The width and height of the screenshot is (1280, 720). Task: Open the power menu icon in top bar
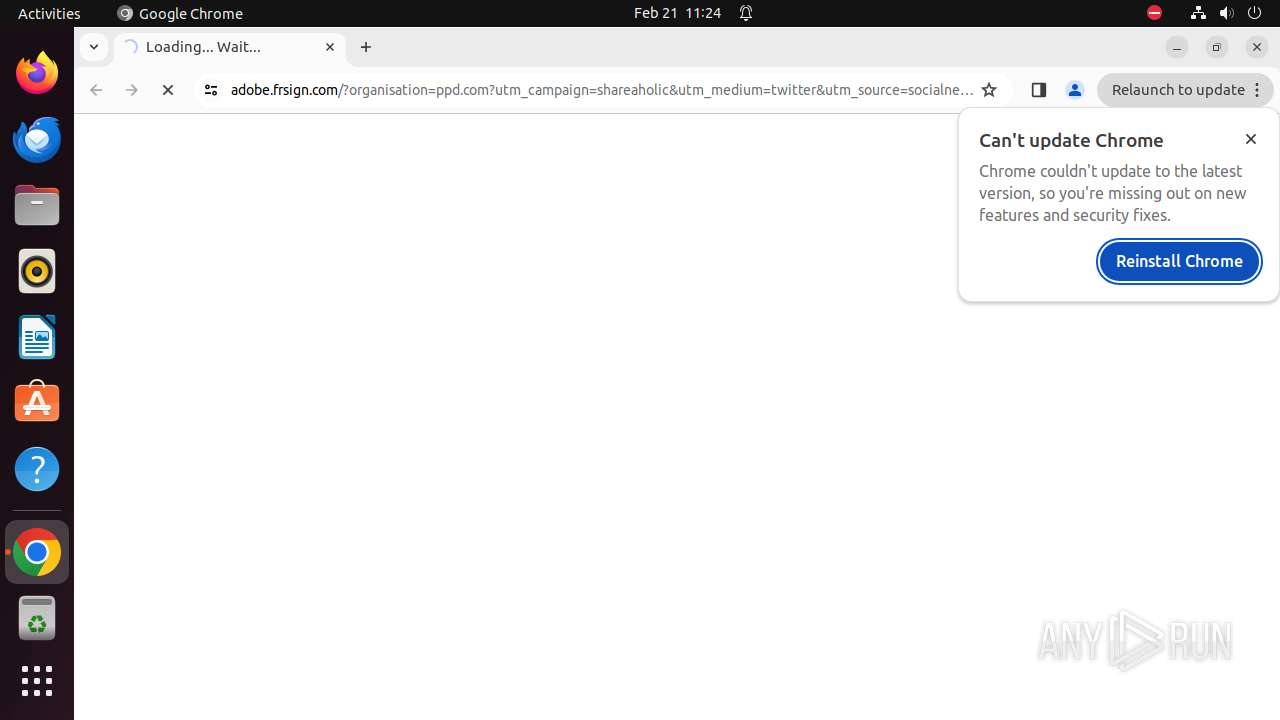tap(1254, 13)
